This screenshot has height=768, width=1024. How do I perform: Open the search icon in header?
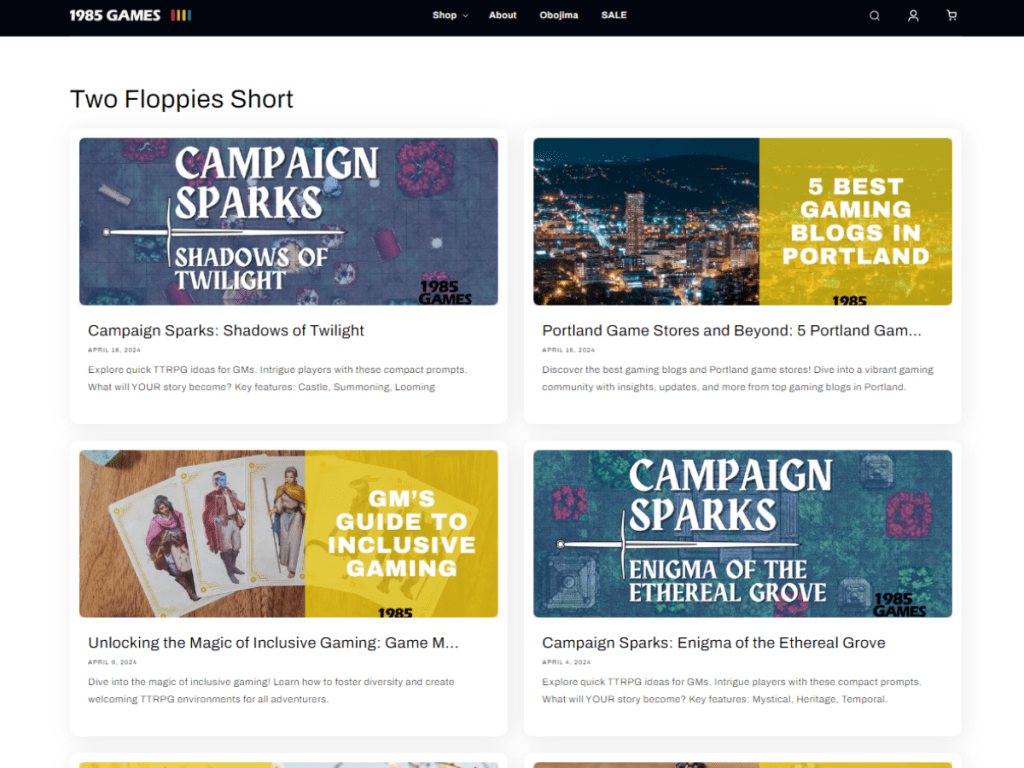[874, 16]
